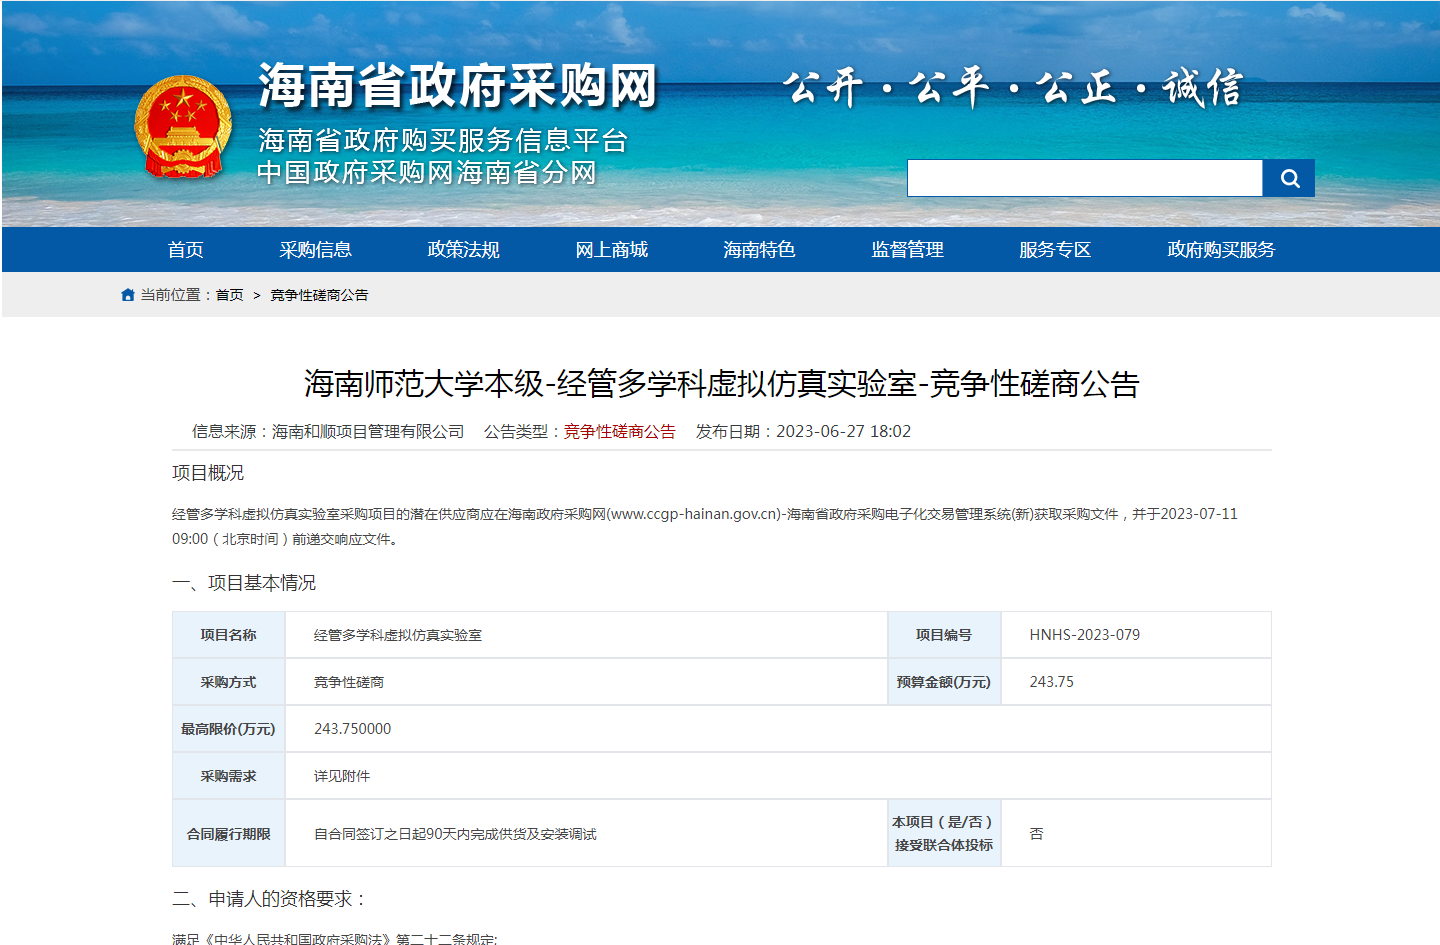Click the home icon in breadcrumb
Screen dimensions: 1440x945
128,295
